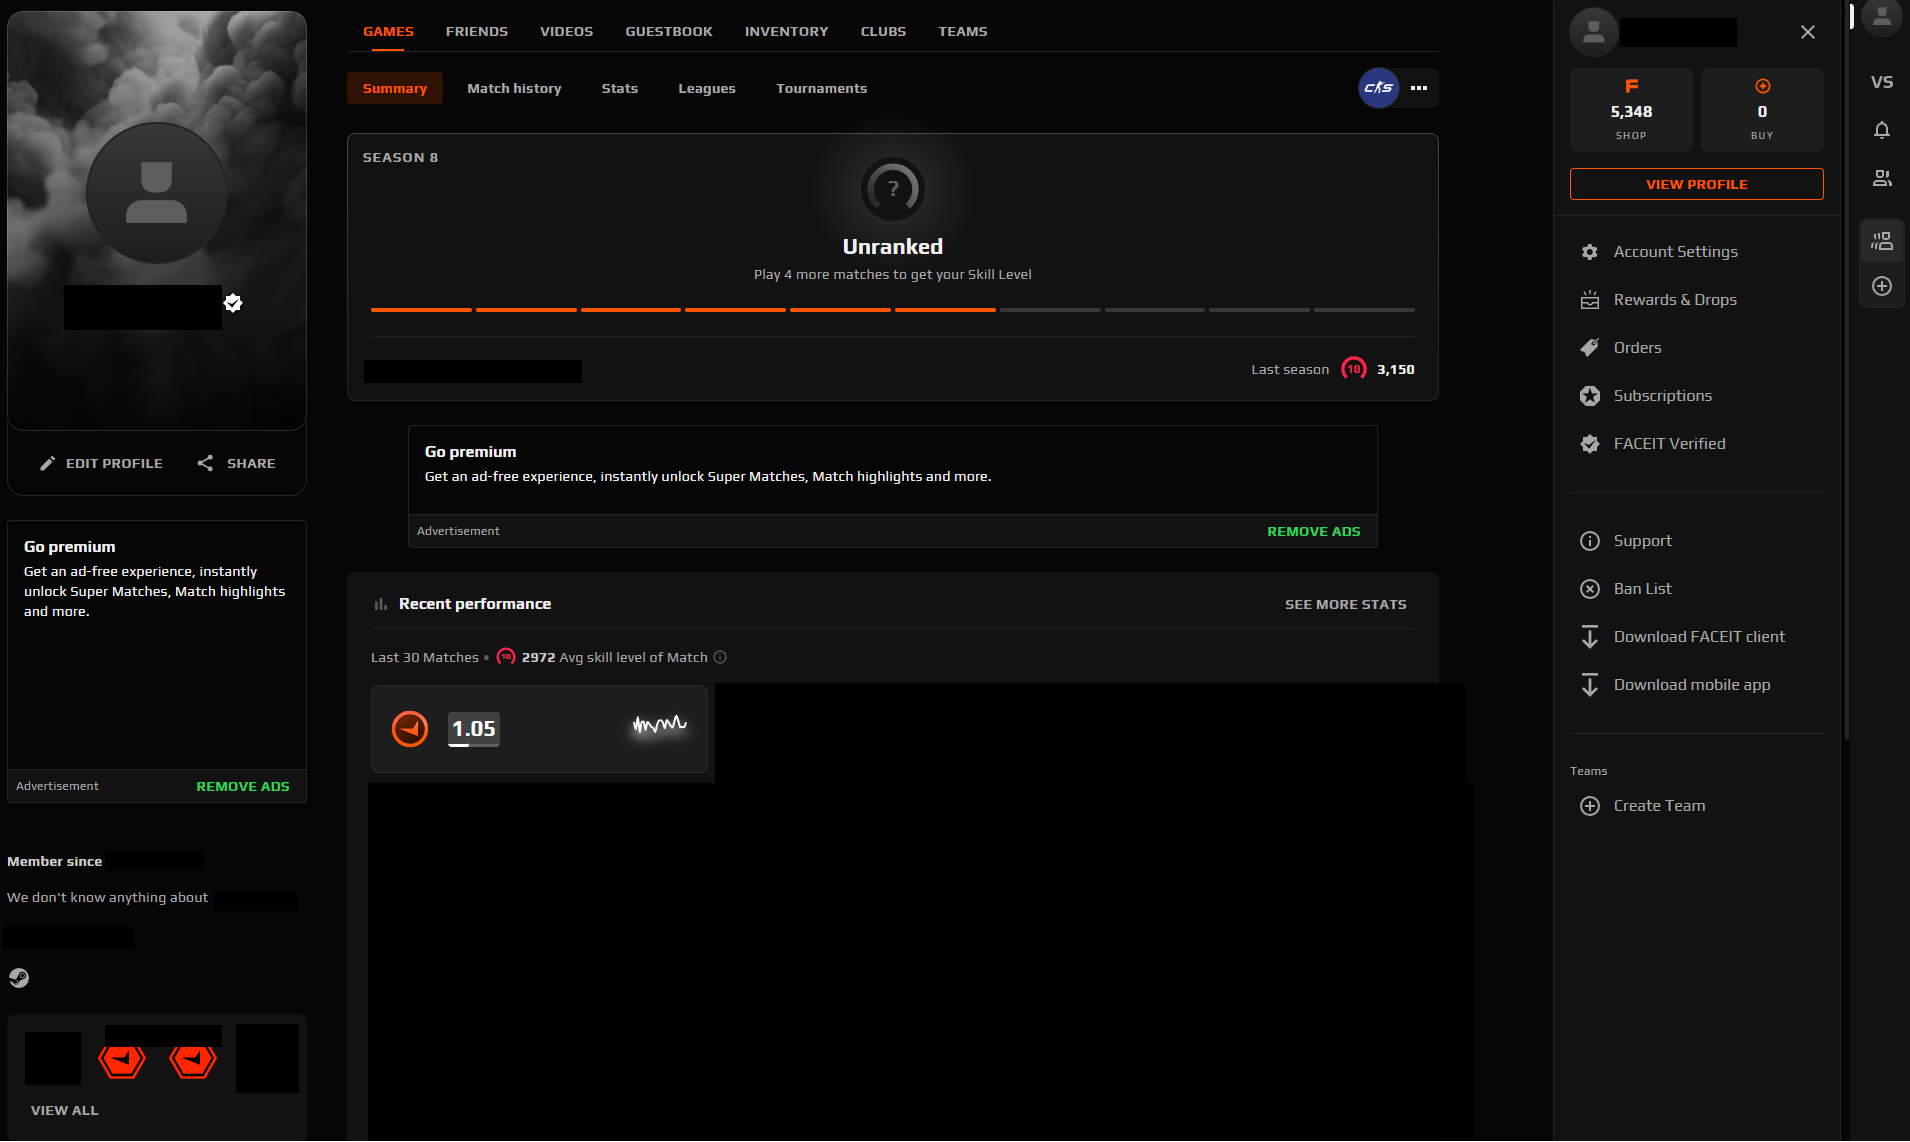Screen dimensions: 1910x1142
Task: Open the friends list icon in right rail
Action: coord(1882,178)
